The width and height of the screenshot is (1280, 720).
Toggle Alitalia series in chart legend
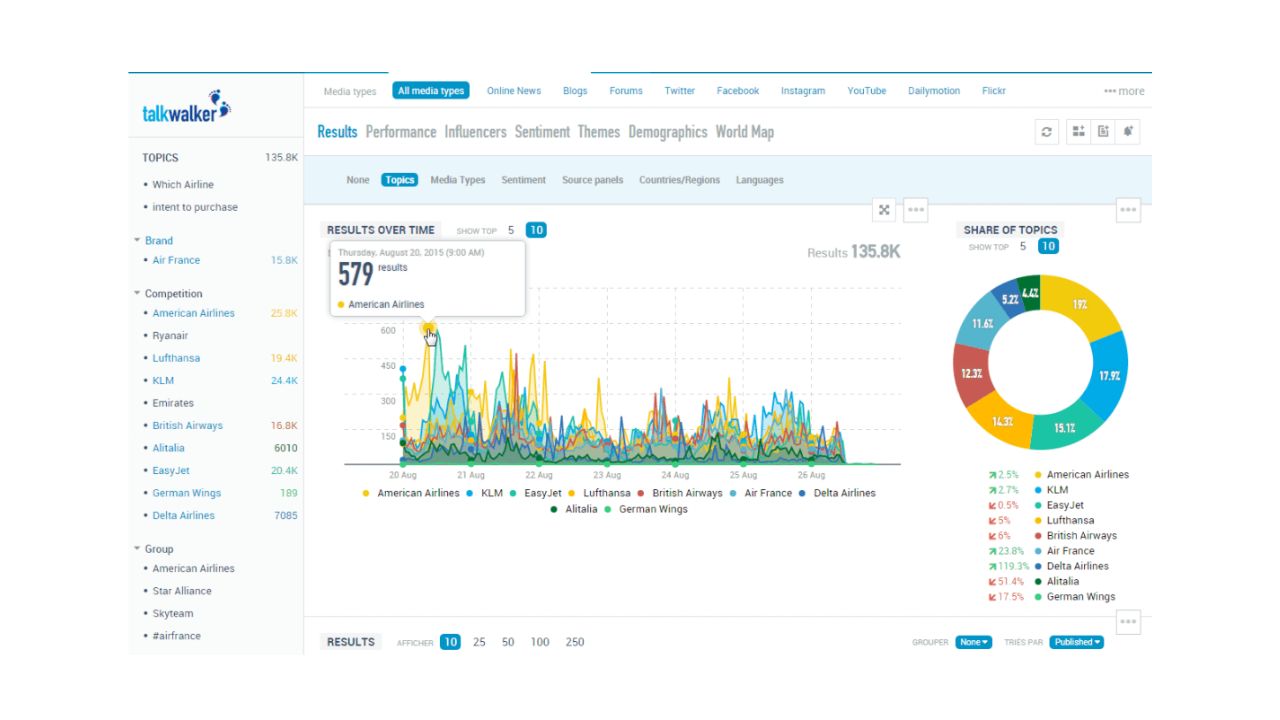click(574, 509)
